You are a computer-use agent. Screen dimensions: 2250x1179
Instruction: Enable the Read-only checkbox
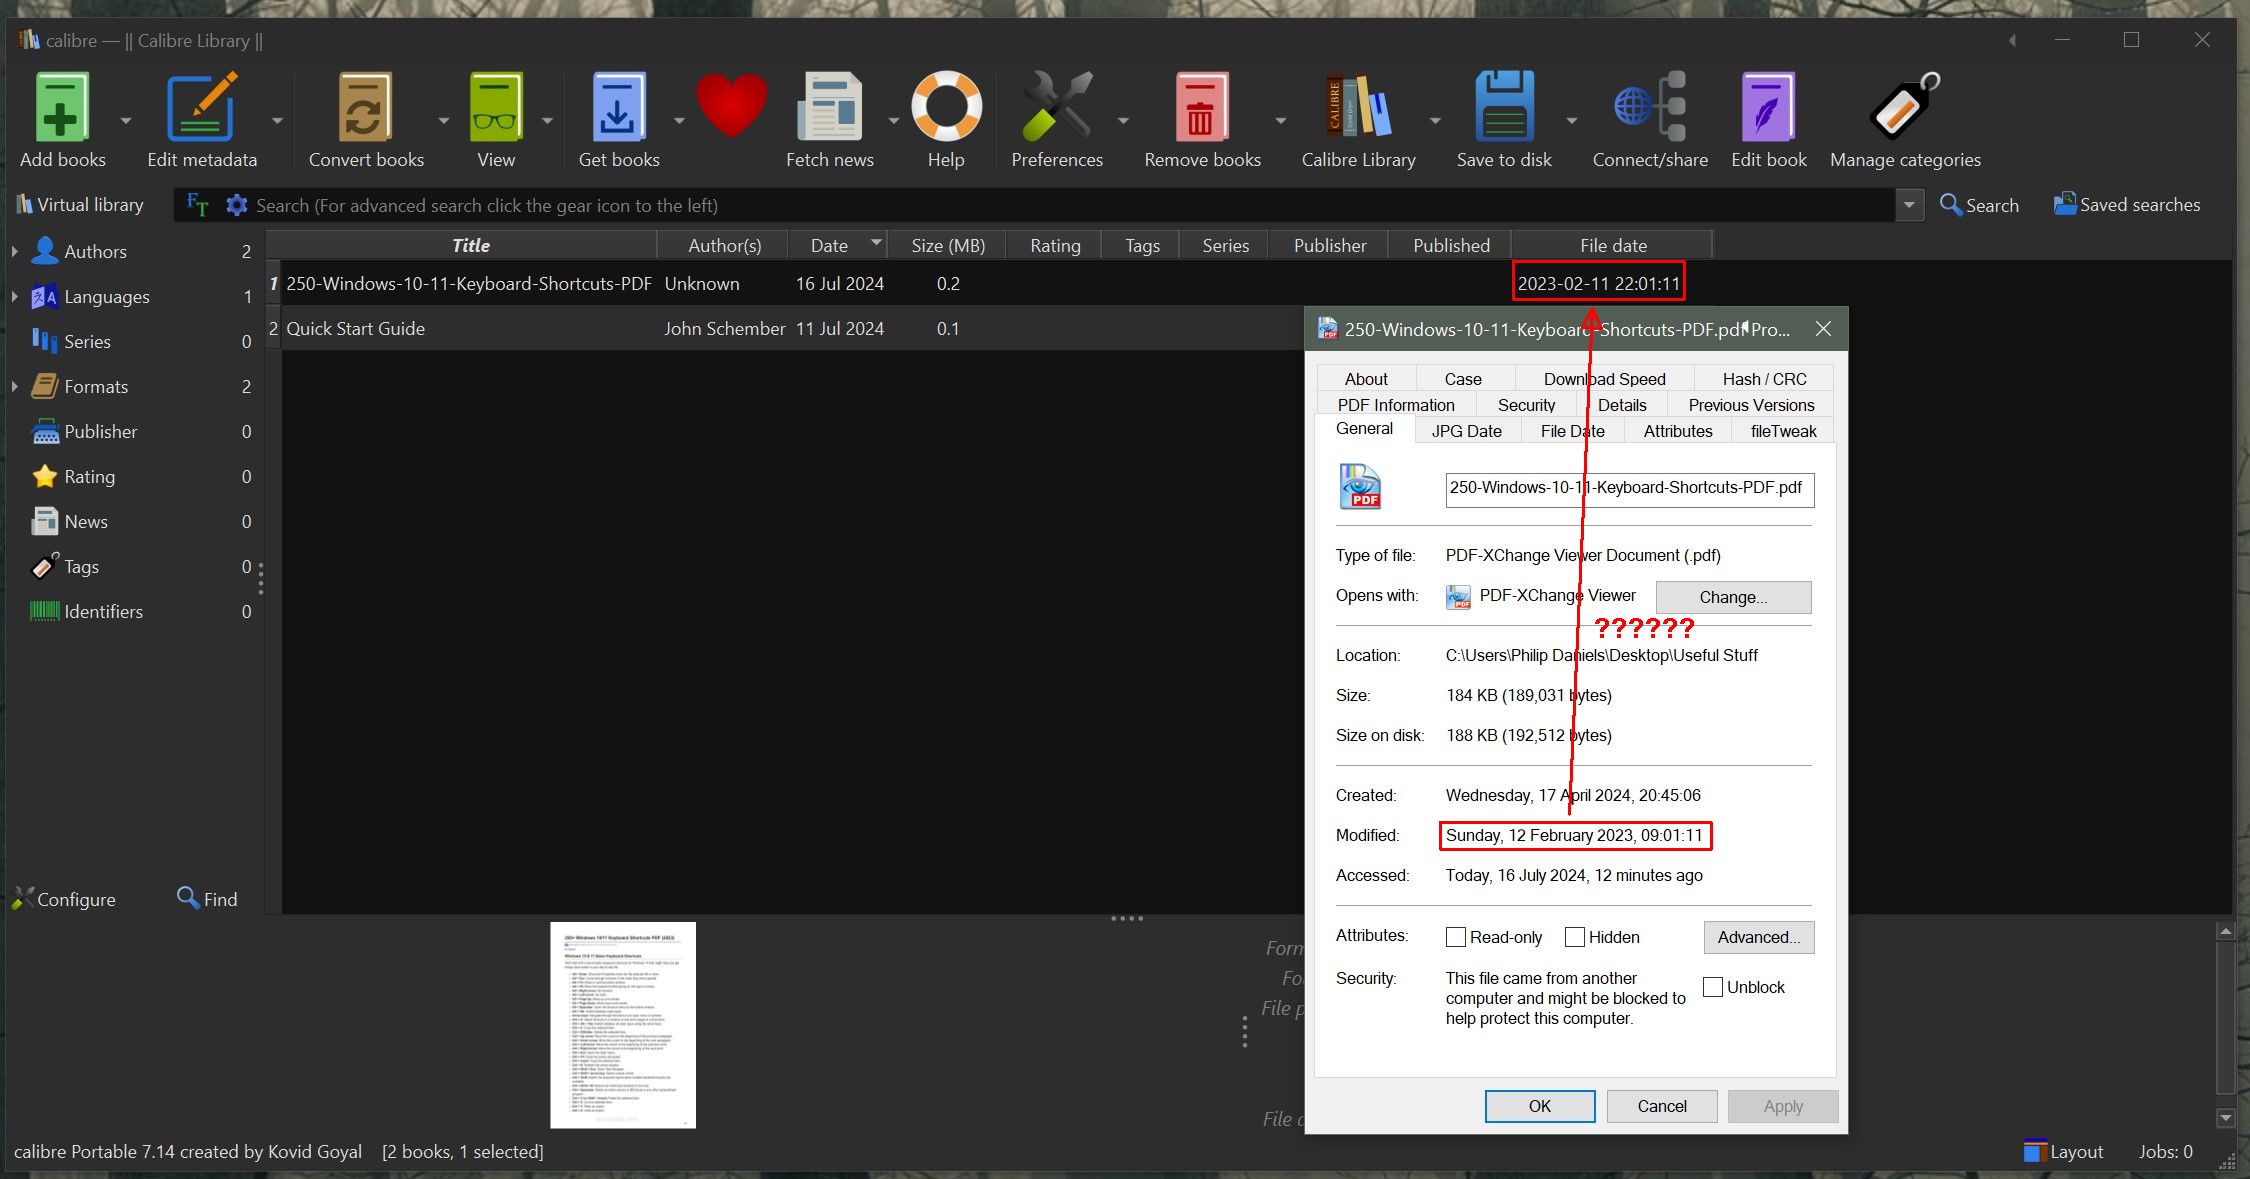point(1456,937)
